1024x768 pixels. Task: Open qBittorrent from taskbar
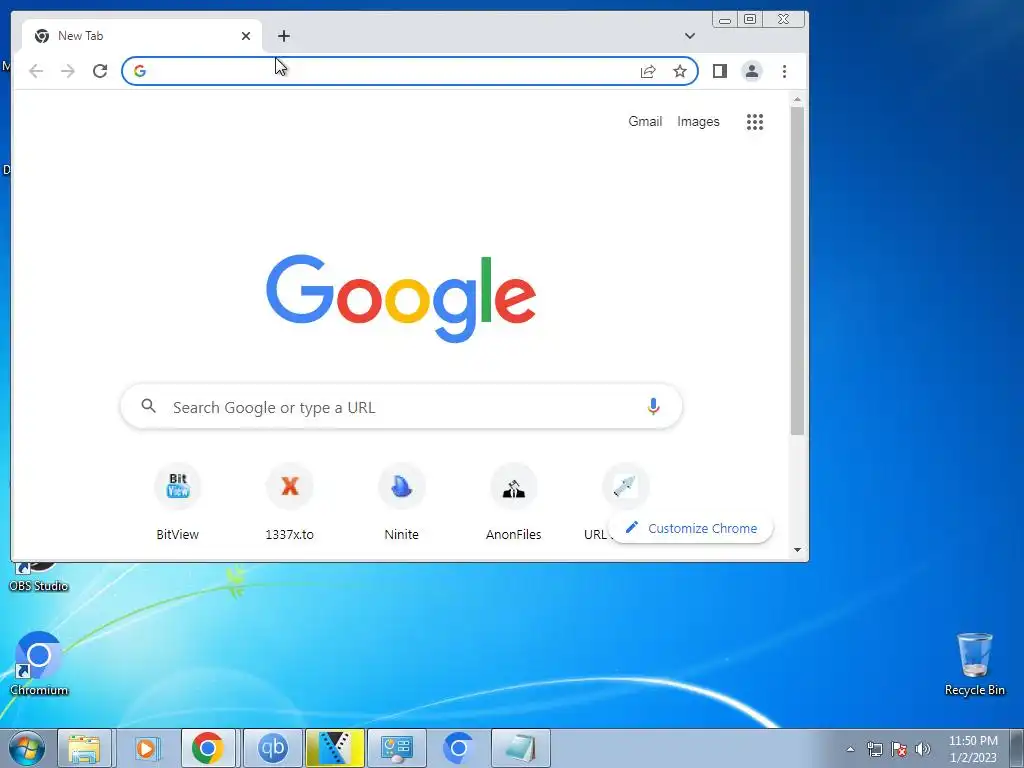273,748
